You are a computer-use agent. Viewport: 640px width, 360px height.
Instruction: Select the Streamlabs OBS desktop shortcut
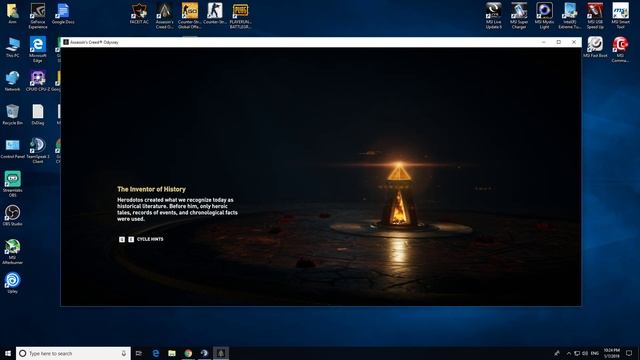[13, 184]
